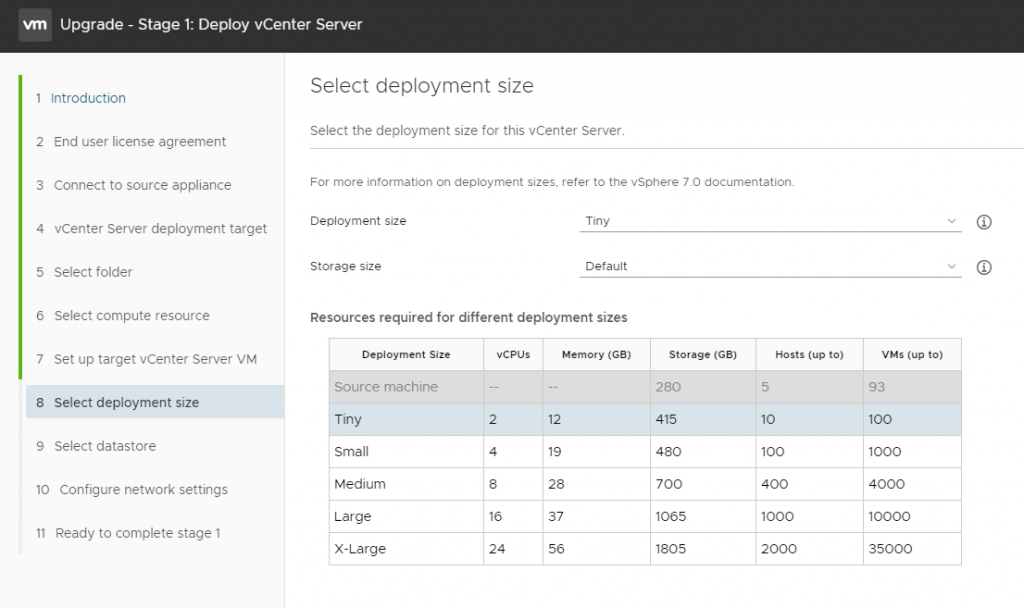Viewport: 1024px width, 608px height.
Task: Click VMs value 35000 in X-Large row
Action: pos(890,549)
